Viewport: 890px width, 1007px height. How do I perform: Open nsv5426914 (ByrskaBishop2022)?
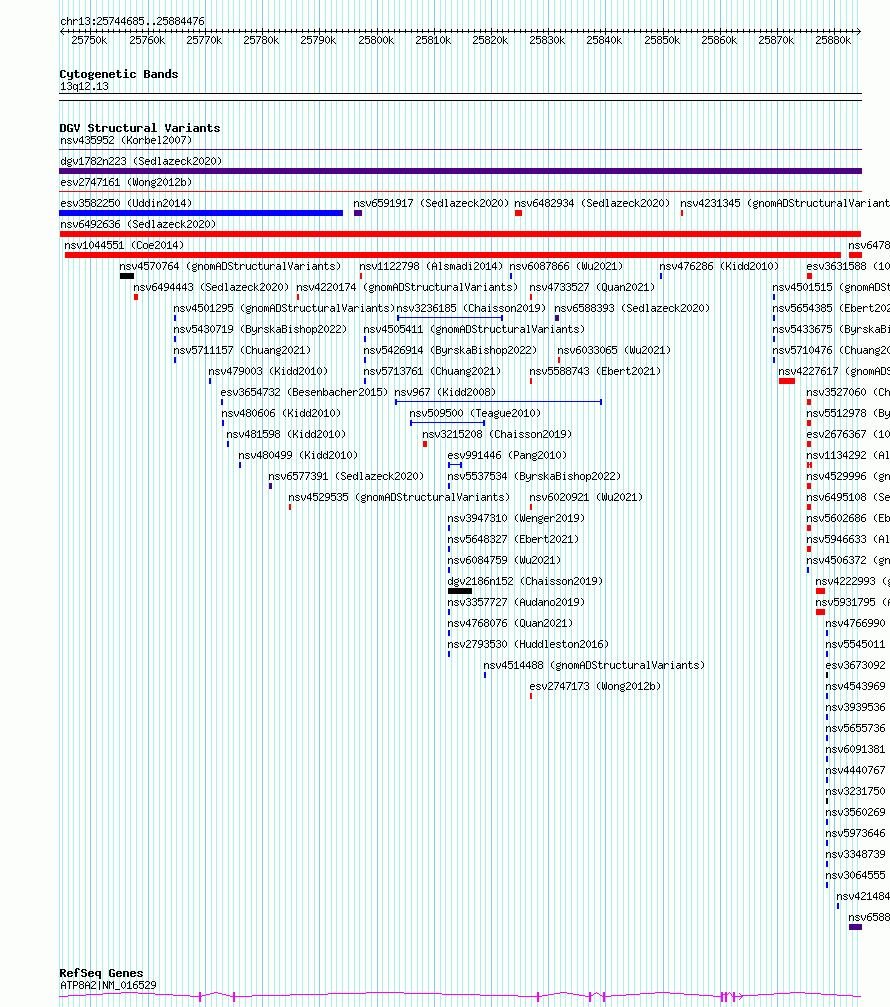pyautogui.click(x=450, y=350)
